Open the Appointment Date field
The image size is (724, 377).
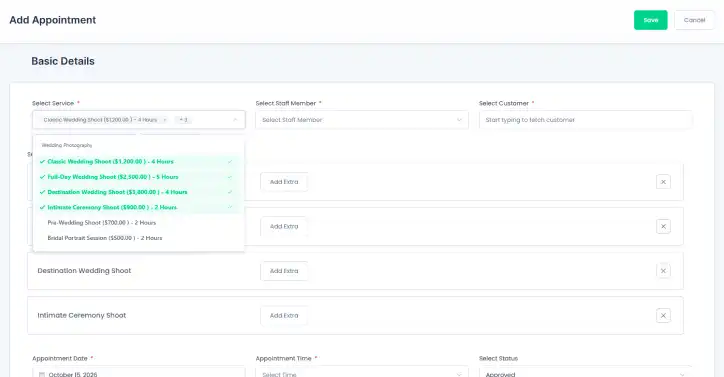[x=139, y=372]
